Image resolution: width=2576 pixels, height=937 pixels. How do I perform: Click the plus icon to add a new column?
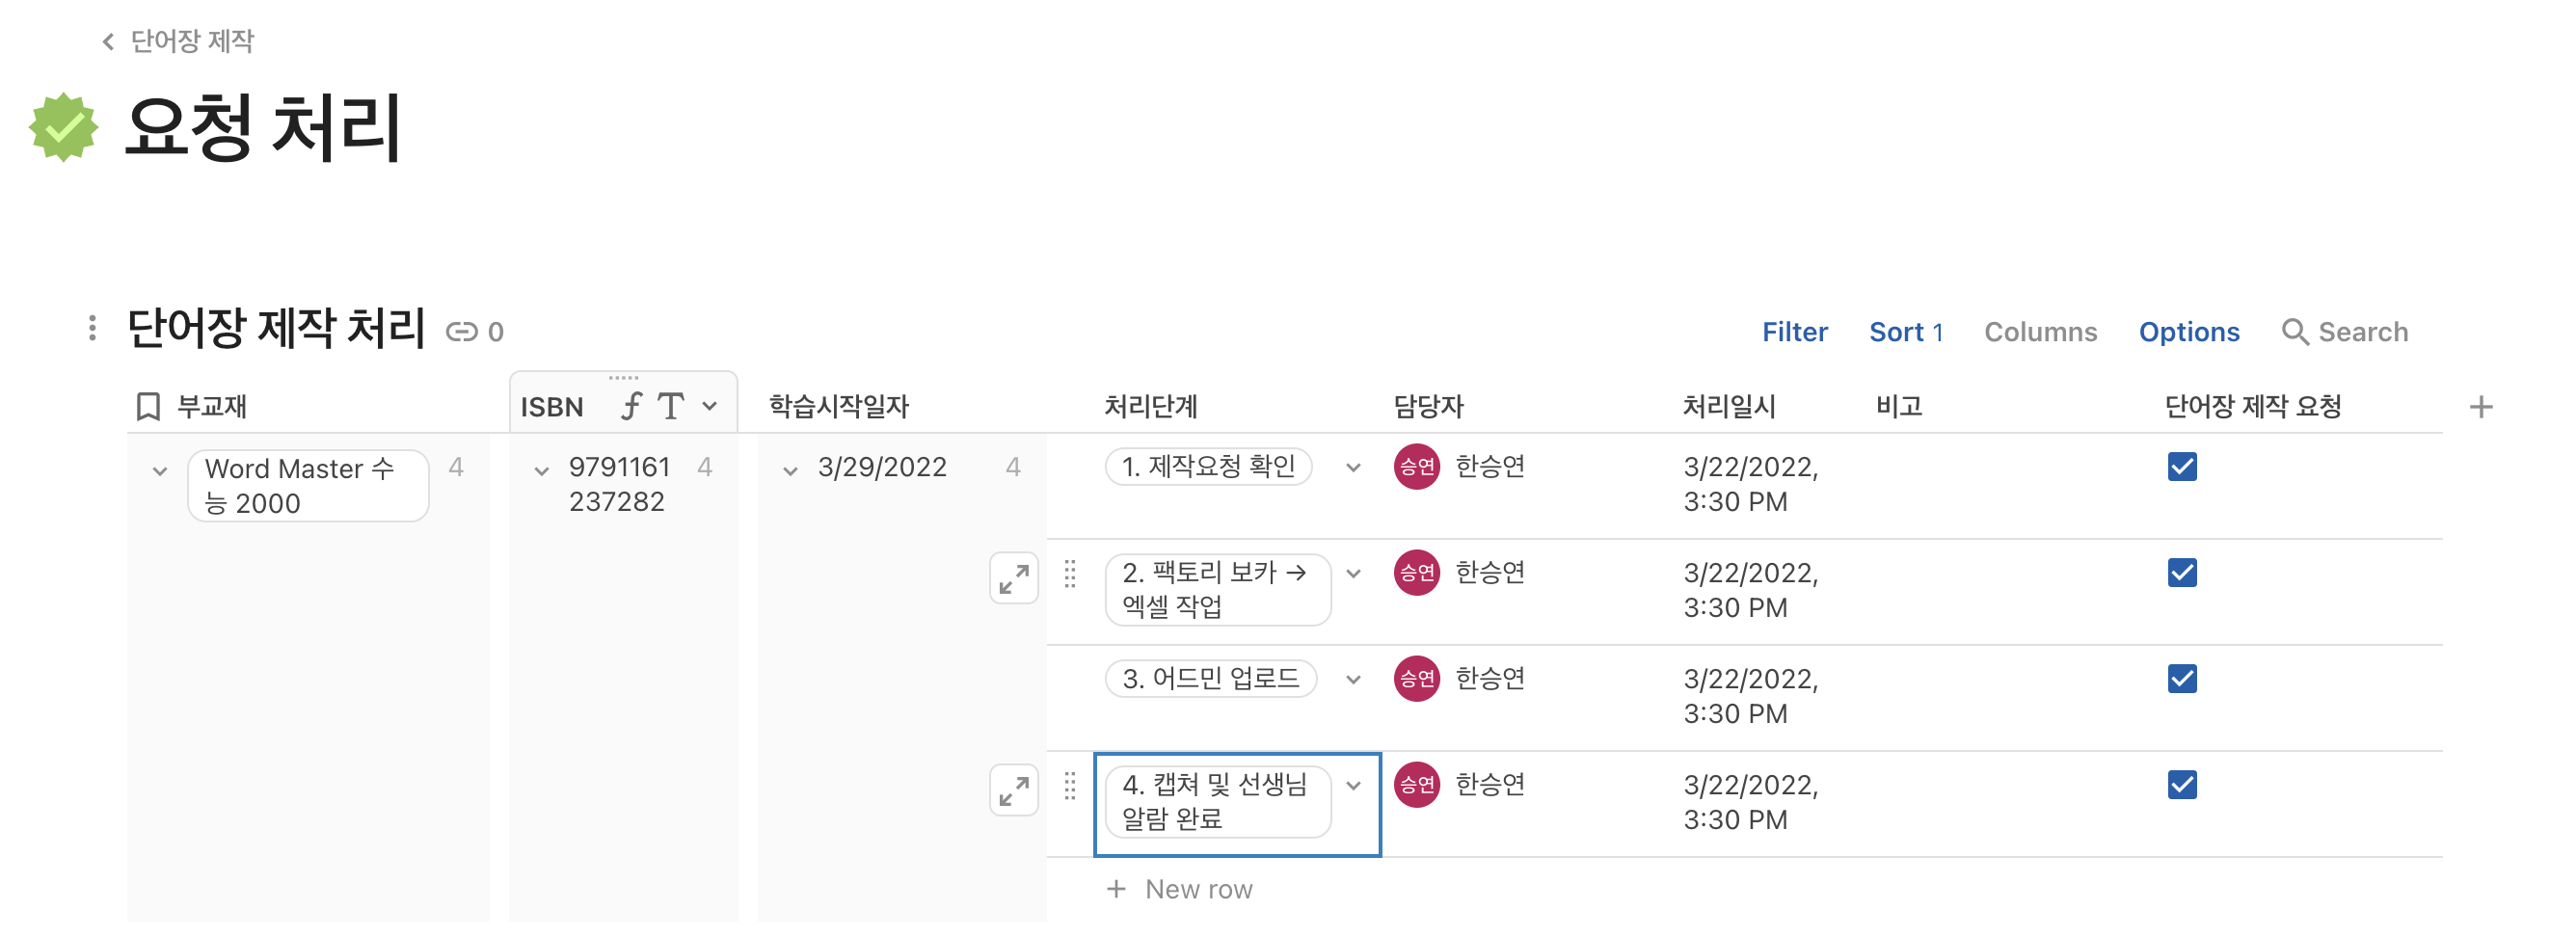(2482, 405)
